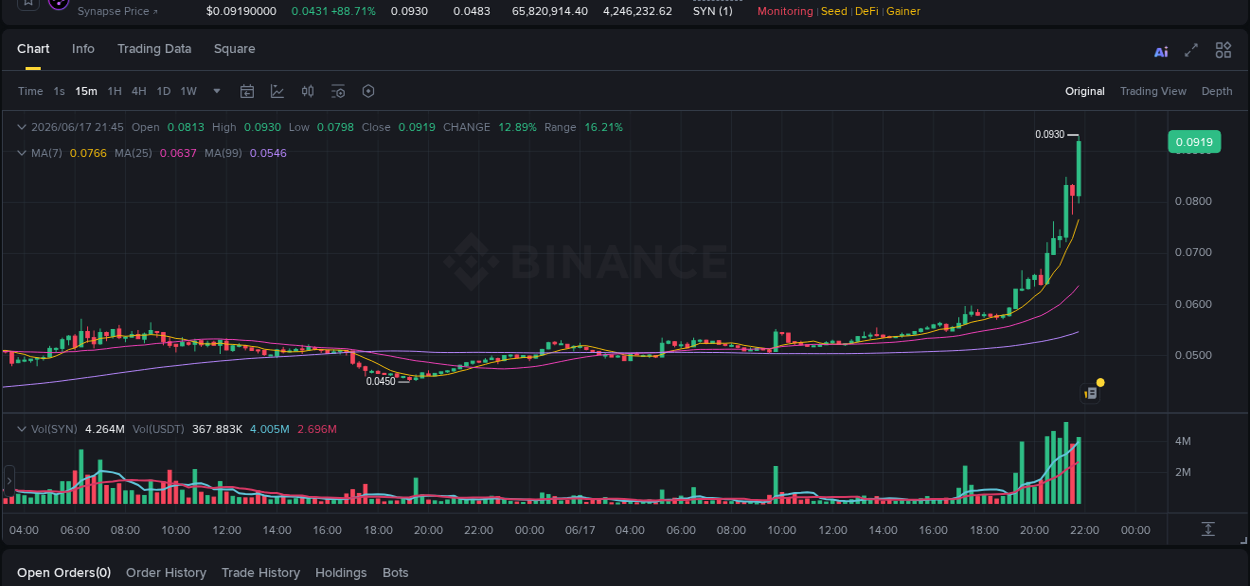Screen dimensions: 1250x586
Task: Click the scale-reset icon at bottom right
Action: (x=1208, y=529)
